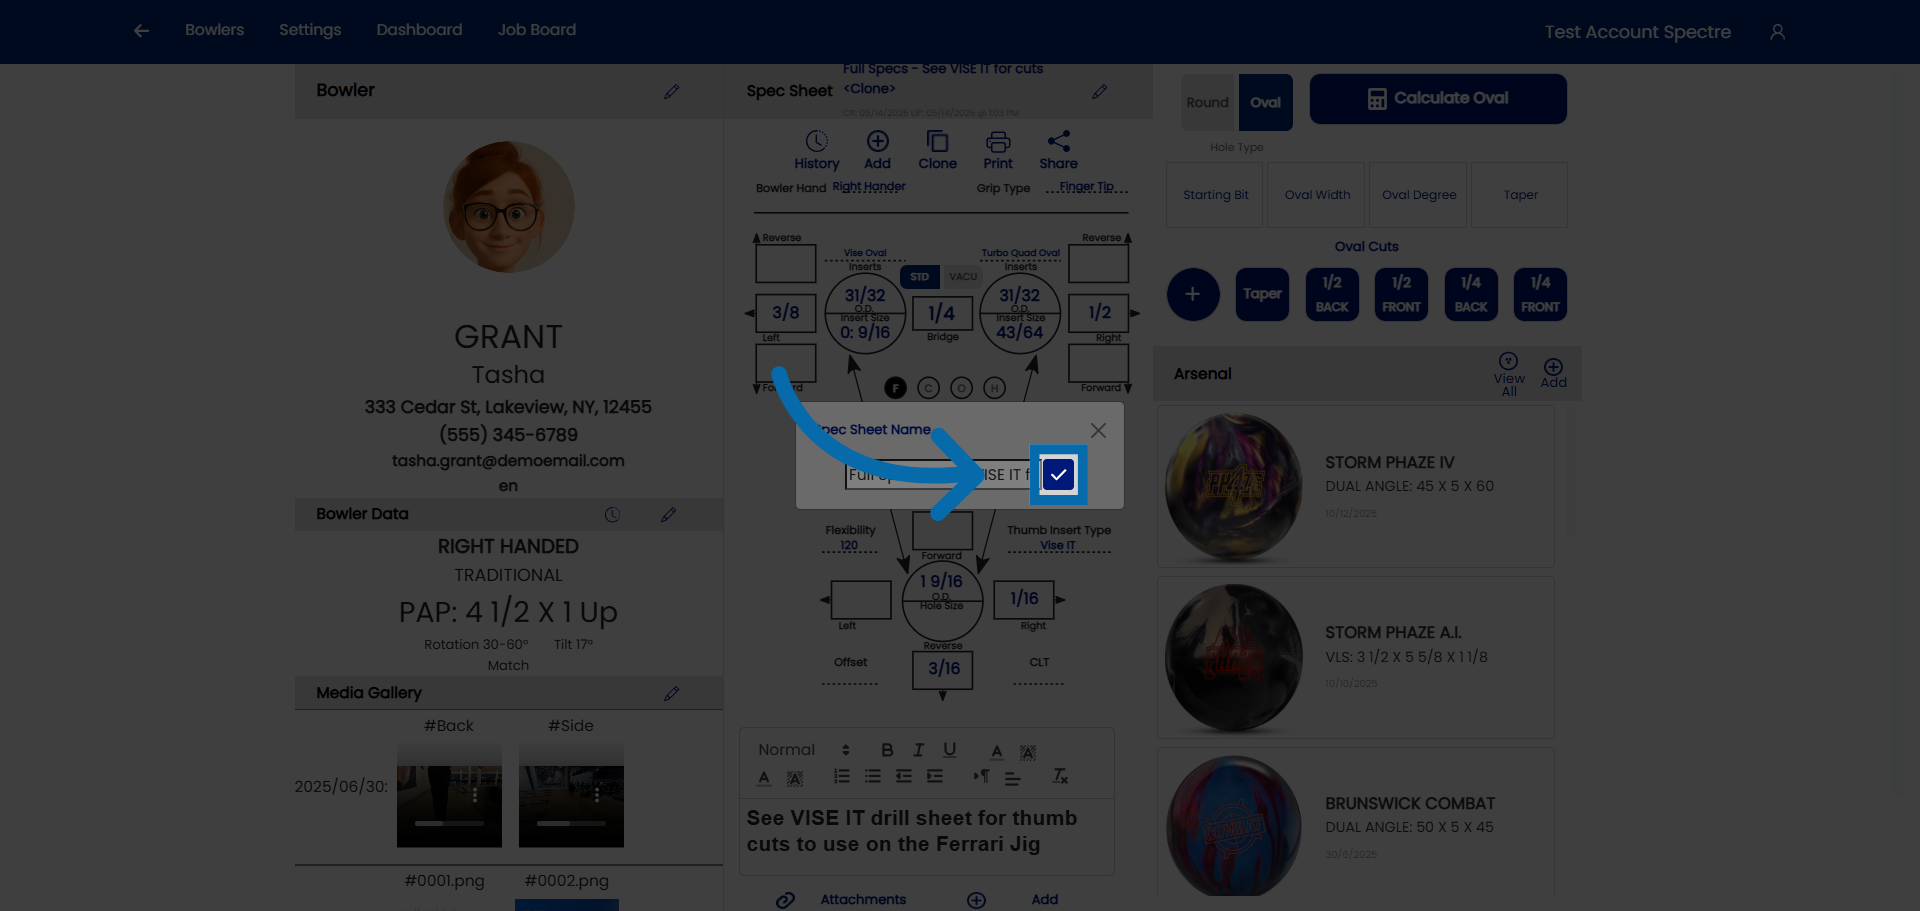Open the Dashboard menu item
Screen dimensions: 1920x911
[419, 30]
